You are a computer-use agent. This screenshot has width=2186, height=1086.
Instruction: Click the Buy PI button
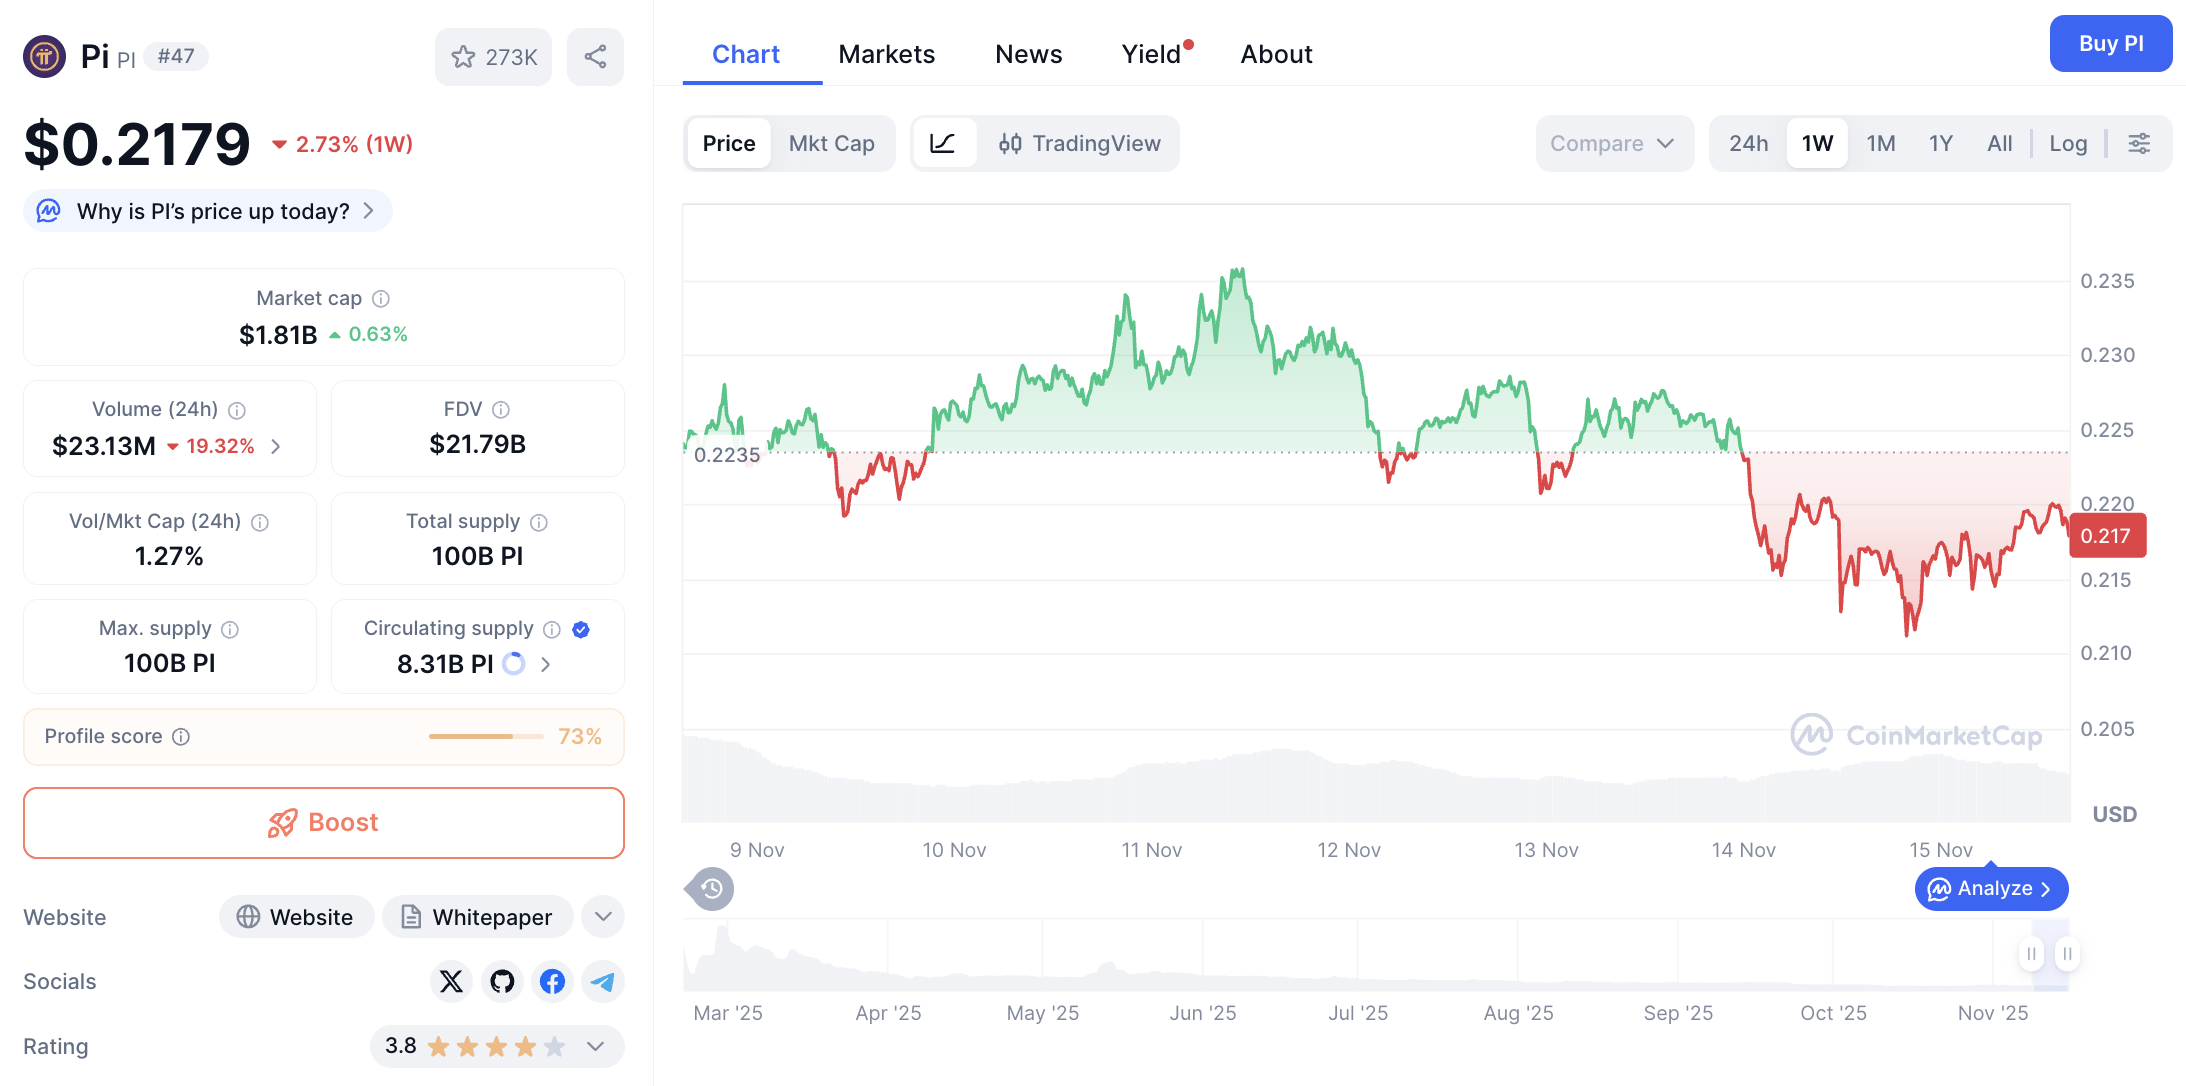tap(2110, 43)
